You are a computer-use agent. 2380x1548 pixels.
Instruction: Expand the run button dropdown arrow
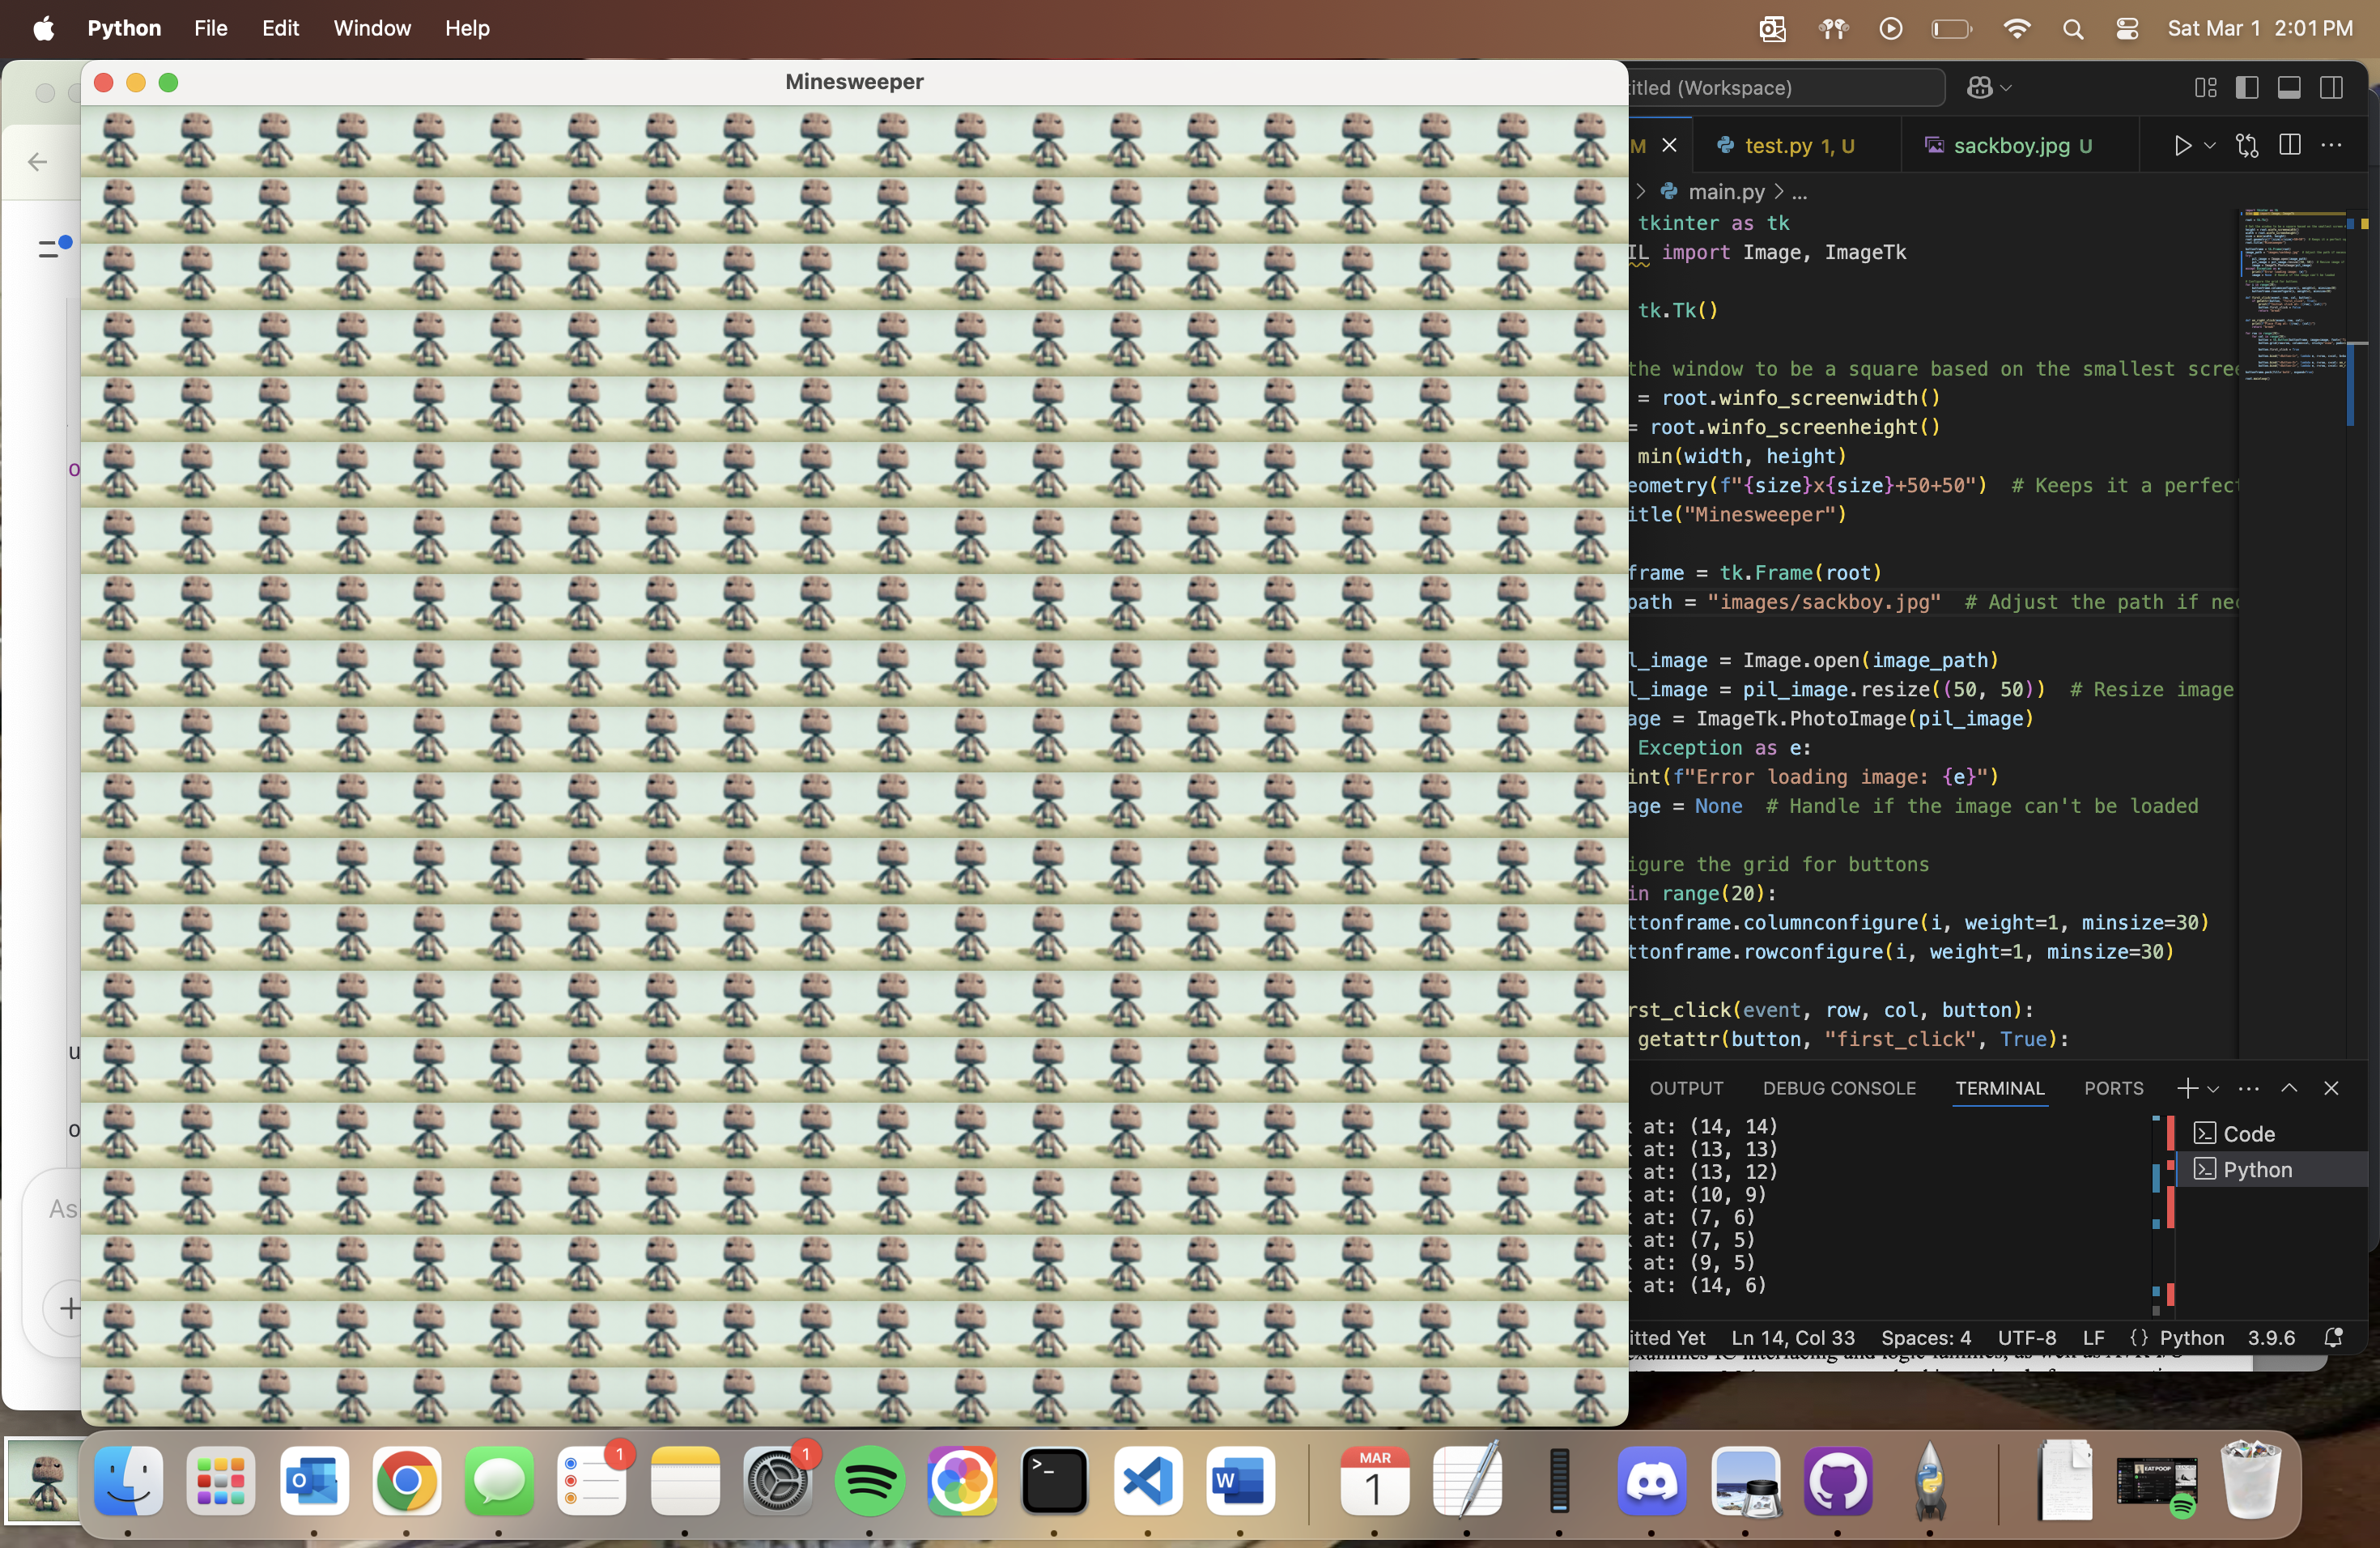[2211, 146]
